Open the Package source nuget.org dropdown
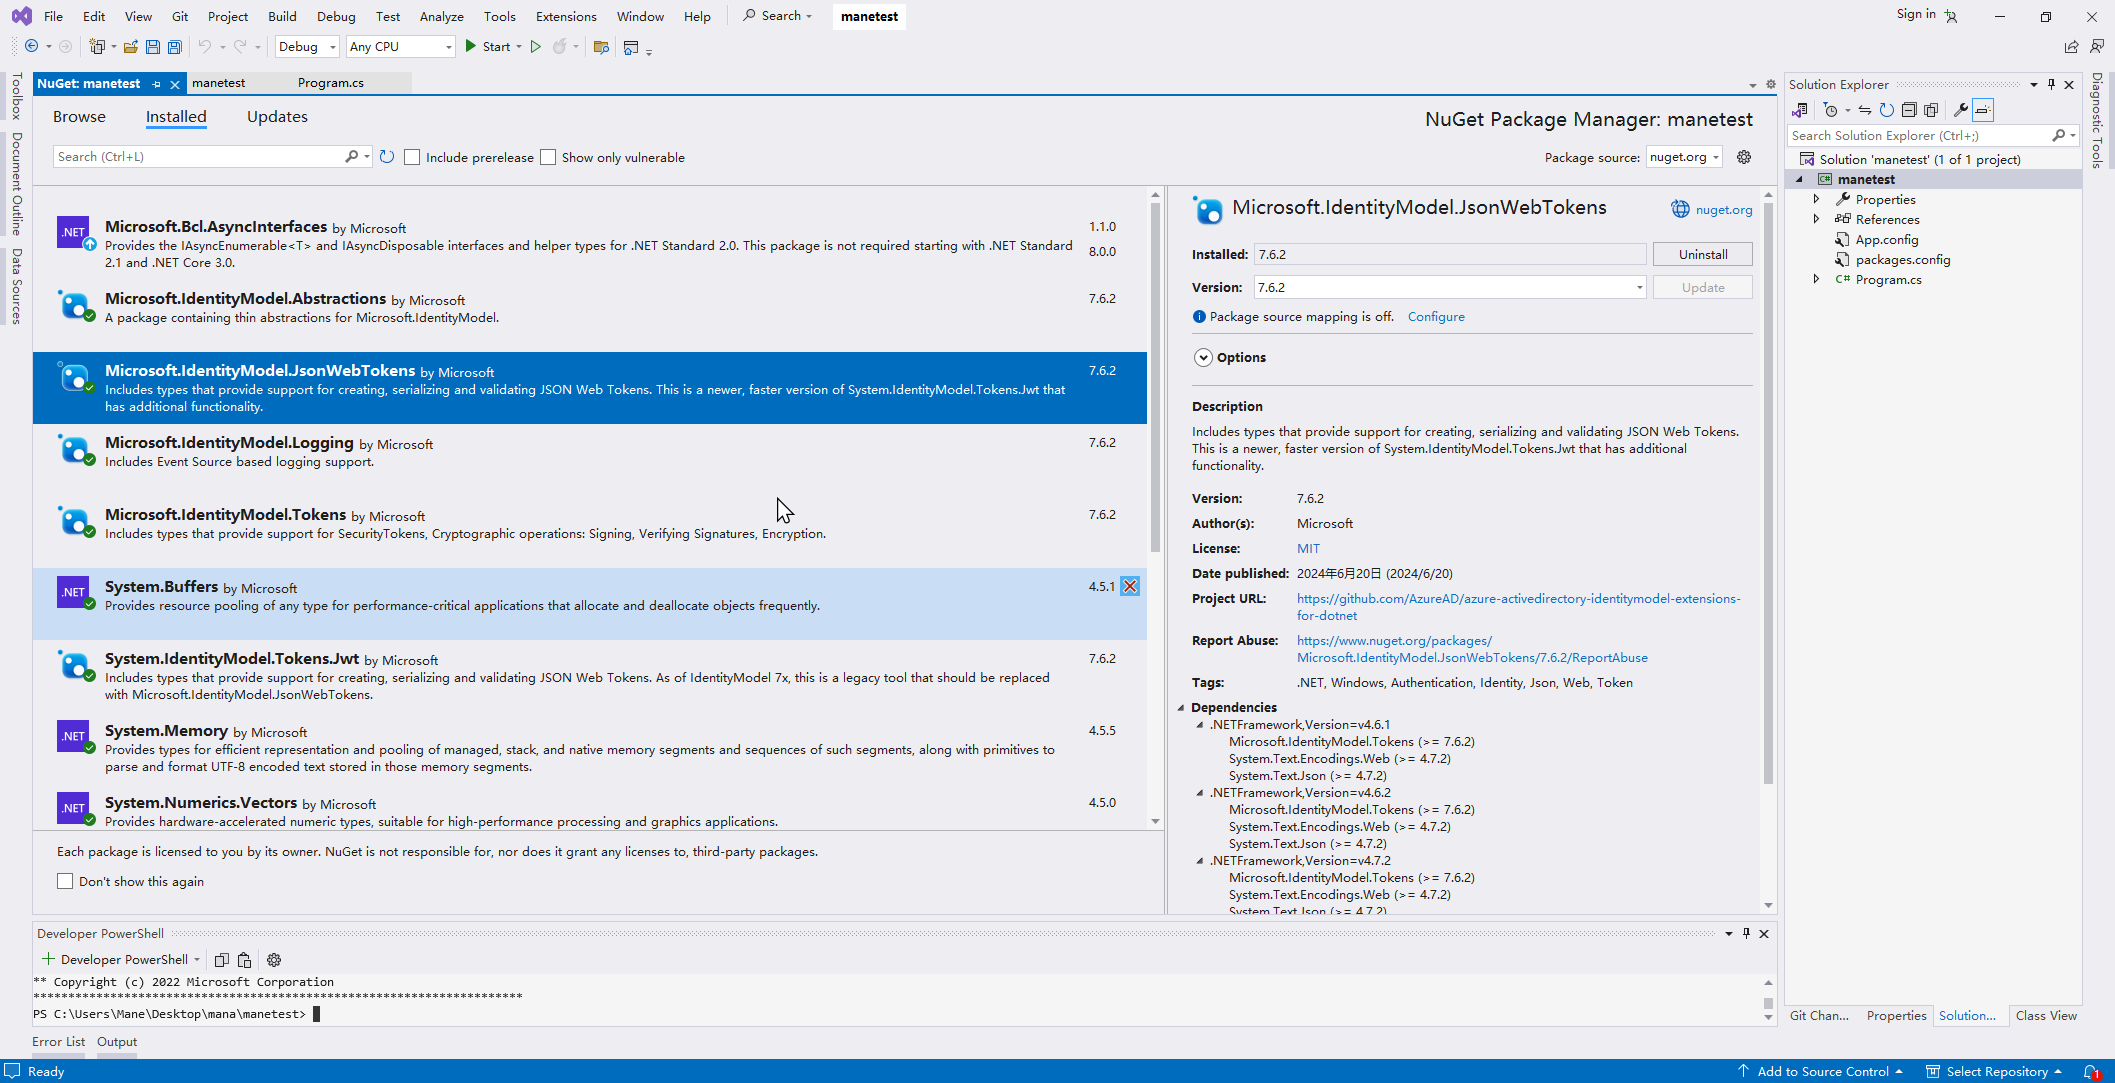This screenshot has height=1083, width=2115. pyautogui.click(x=1684, y=157)
